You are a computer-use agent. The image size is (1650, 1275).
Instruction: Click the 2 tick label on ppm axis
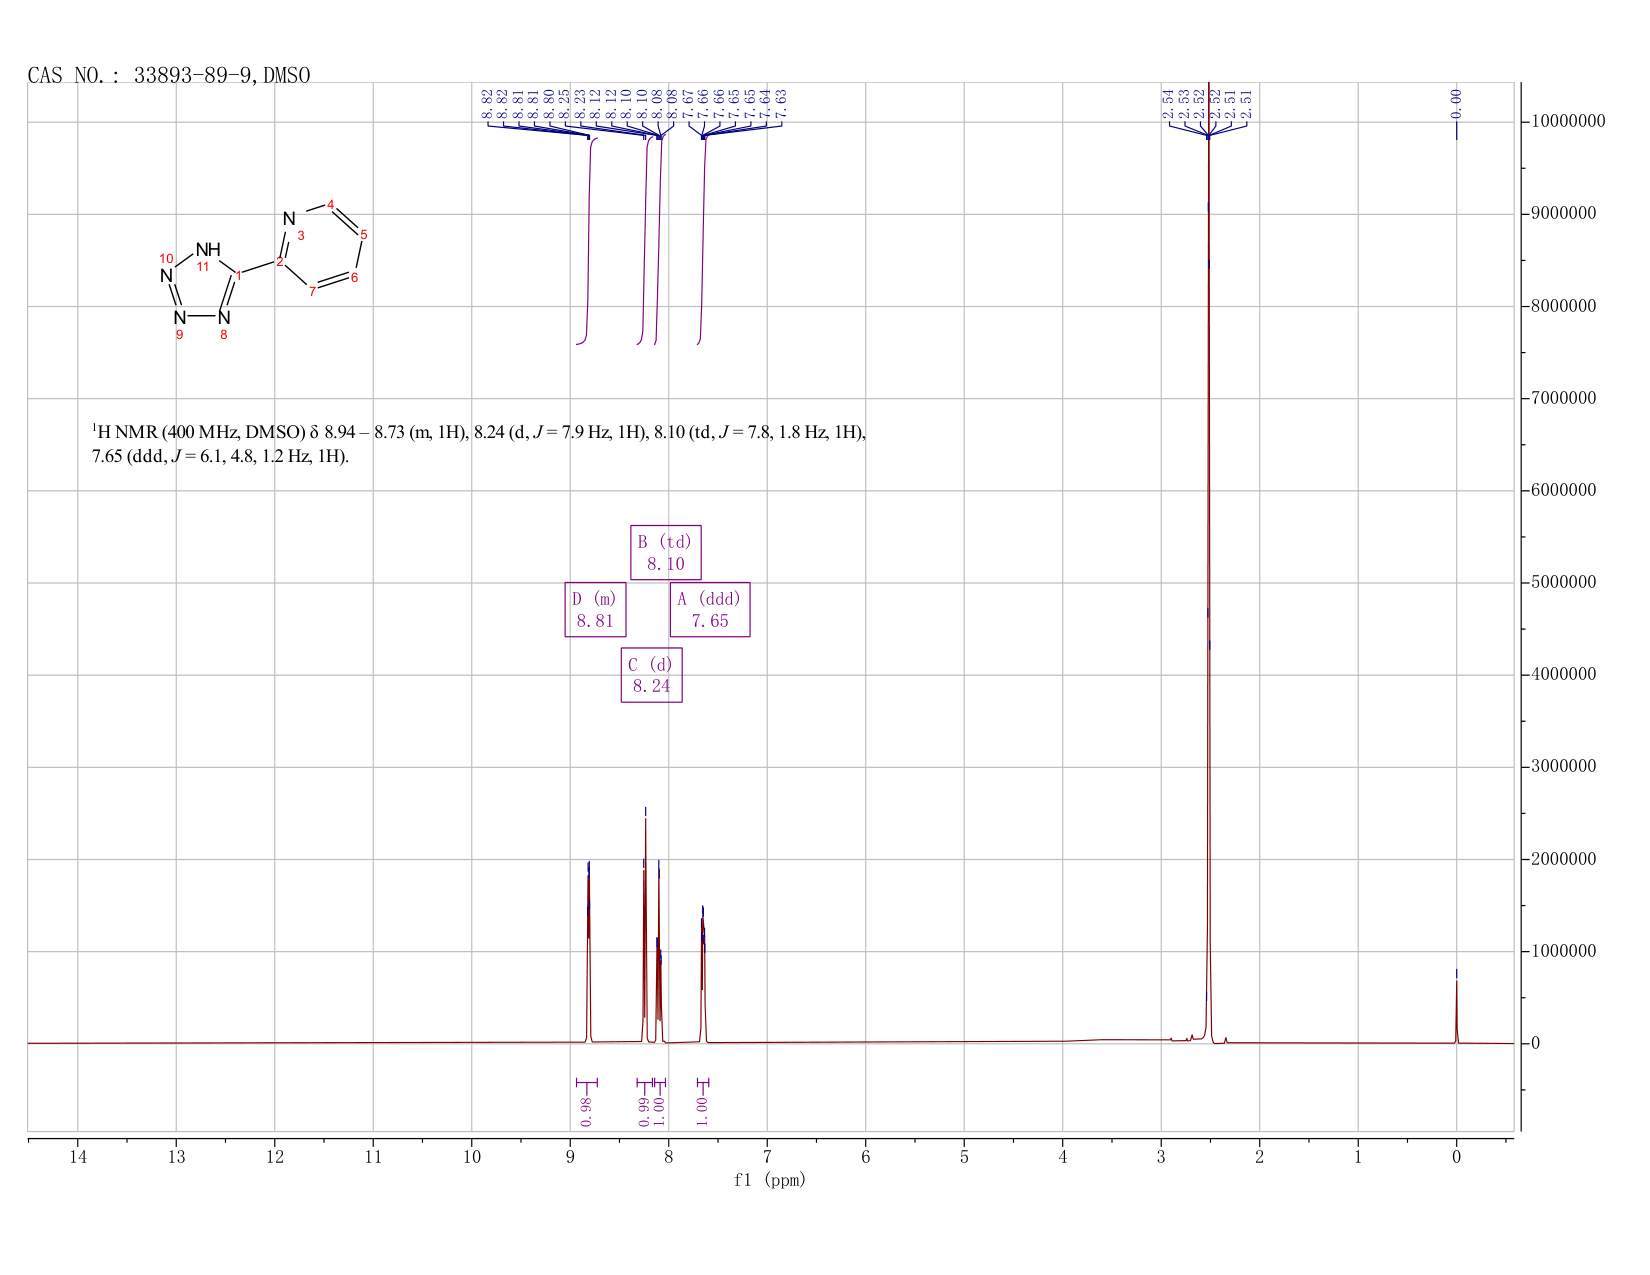[x=1259, y=1157]
